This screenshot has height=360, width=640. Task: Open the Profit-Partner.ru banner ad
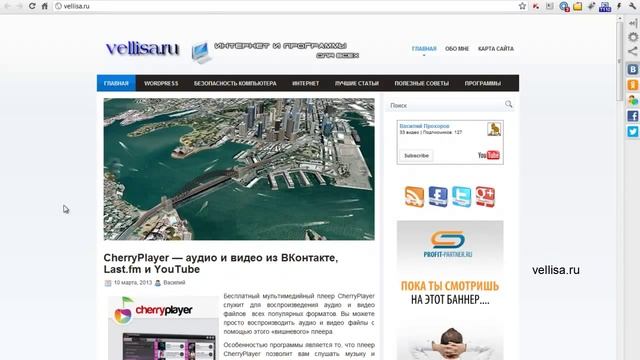[x=450, y=290]
